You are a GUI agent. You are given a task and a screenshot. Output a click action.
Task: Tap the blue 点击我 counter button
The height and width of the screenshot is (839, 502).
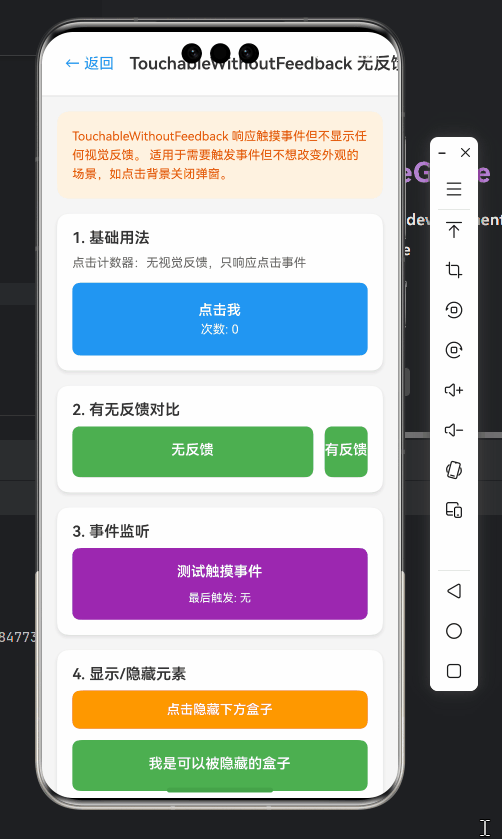pos(220,319)
